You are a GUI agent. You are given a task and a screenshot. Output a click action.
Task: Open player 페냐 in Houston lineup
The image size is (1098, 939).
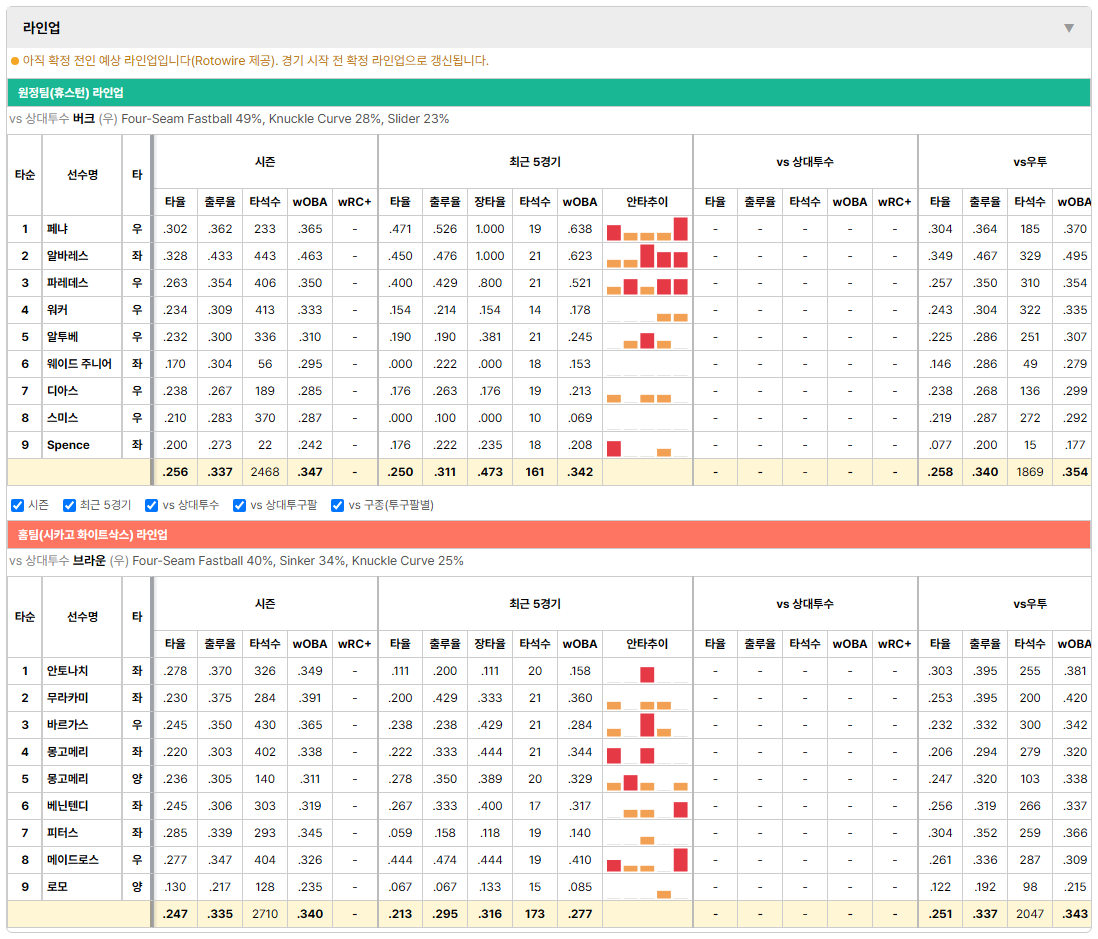tap(57, 229)
